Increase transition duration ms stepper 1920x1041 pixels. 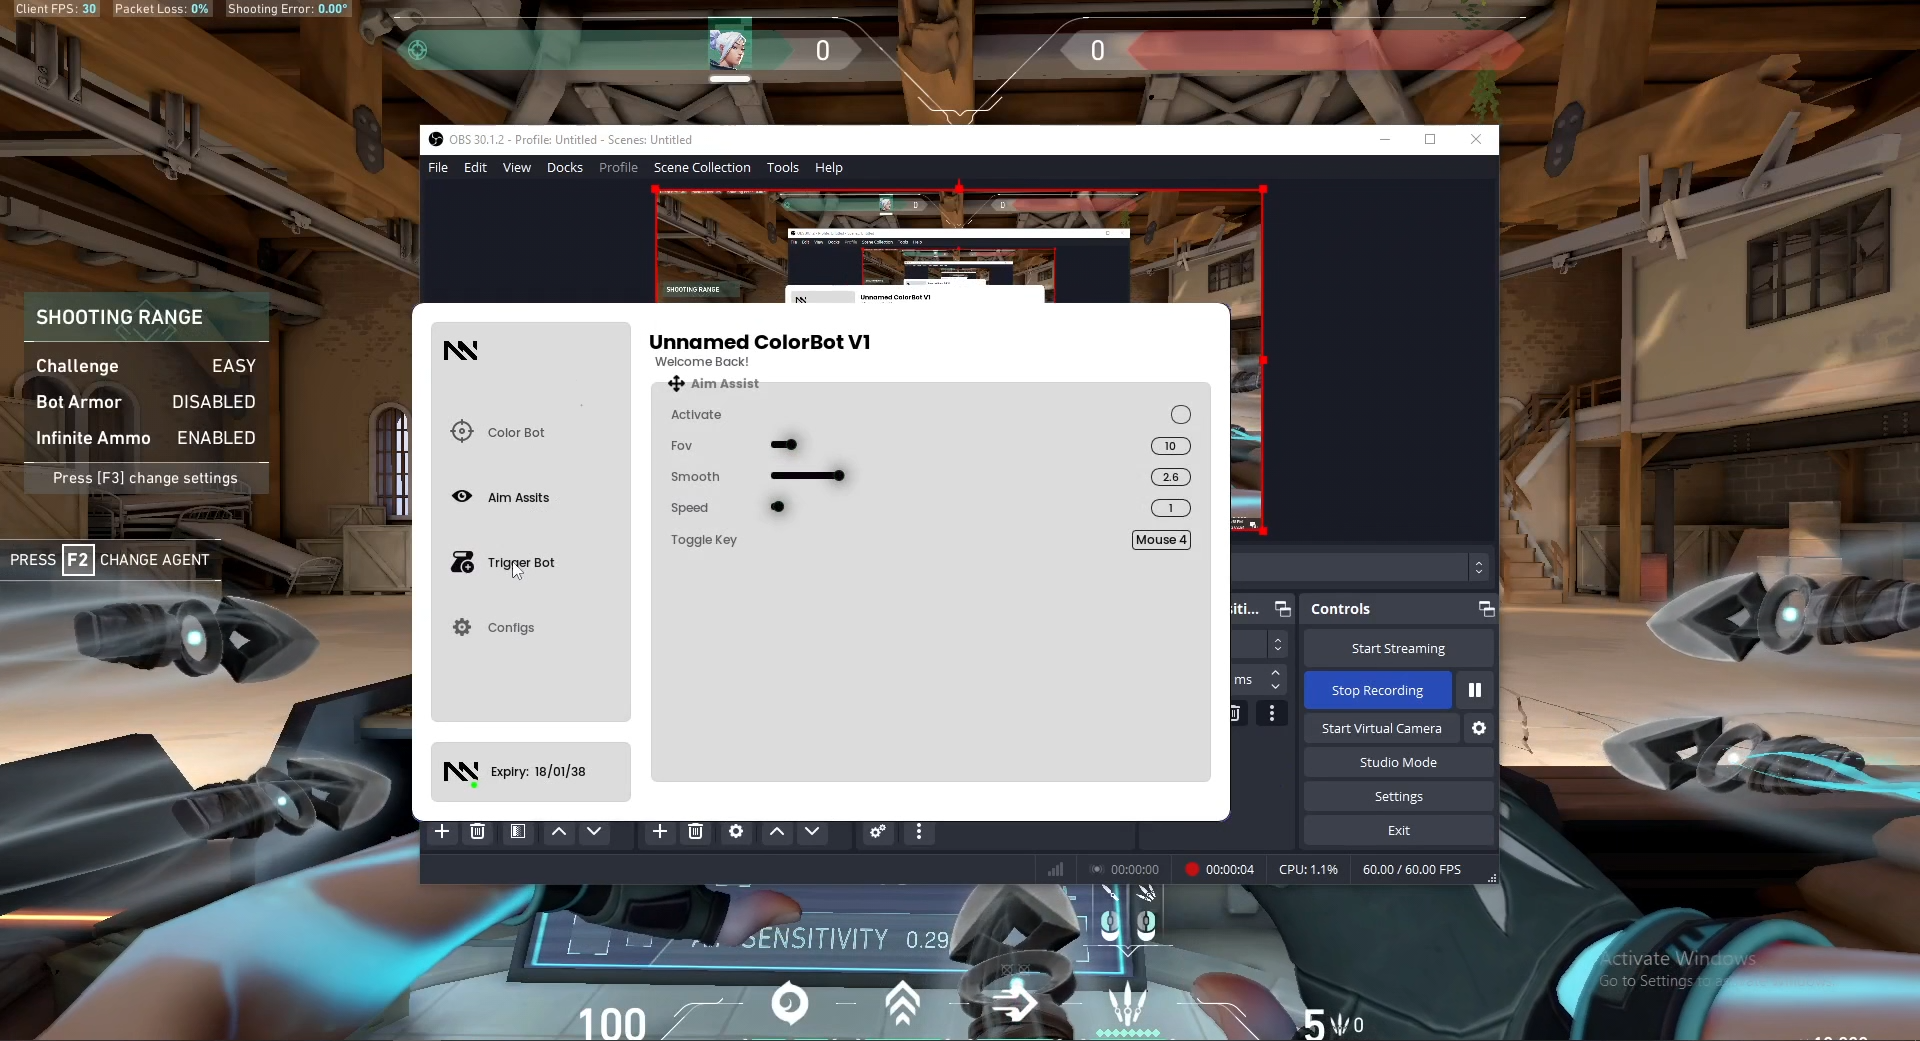(x=1276, y=673)
